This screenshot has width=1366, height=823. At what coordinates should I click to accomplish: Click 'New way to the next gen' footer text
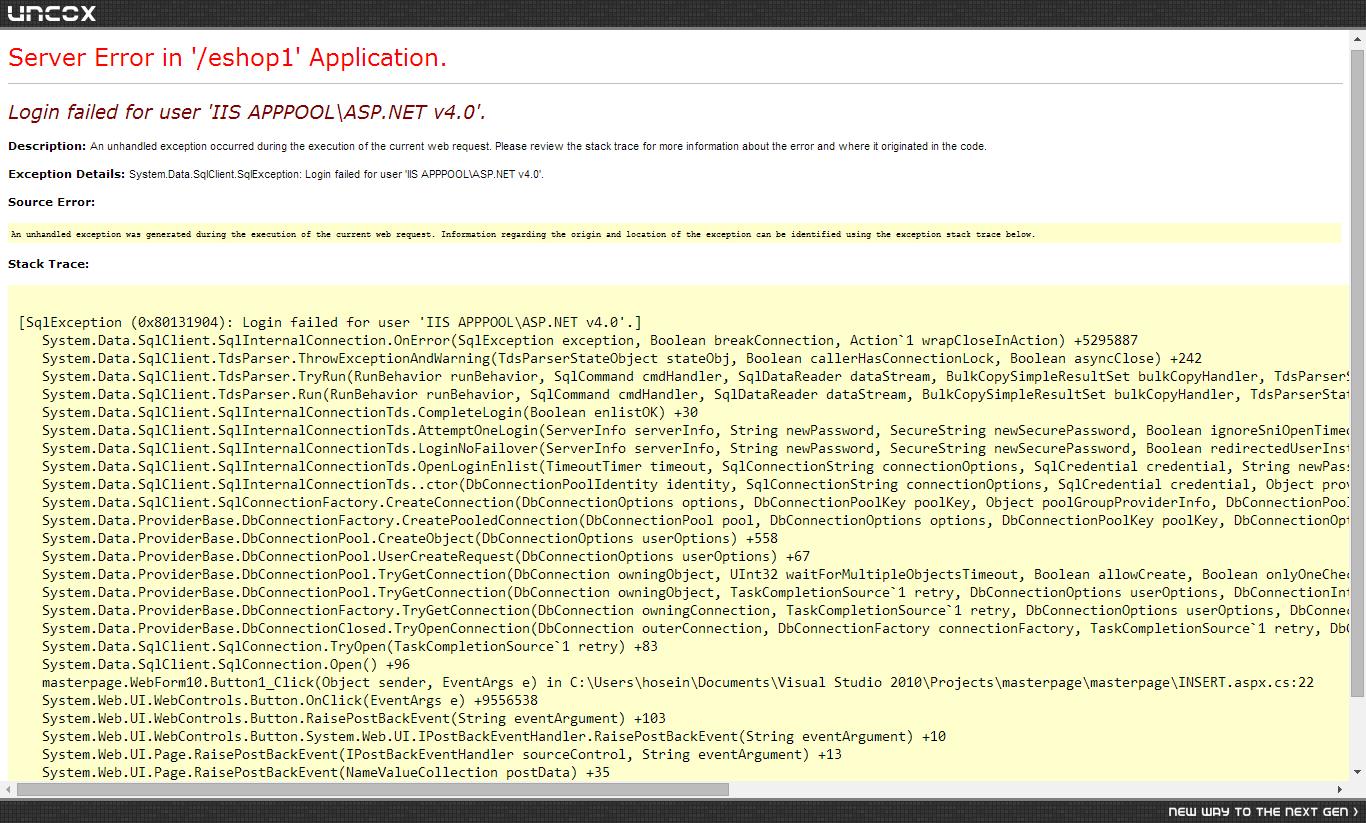1264,811
